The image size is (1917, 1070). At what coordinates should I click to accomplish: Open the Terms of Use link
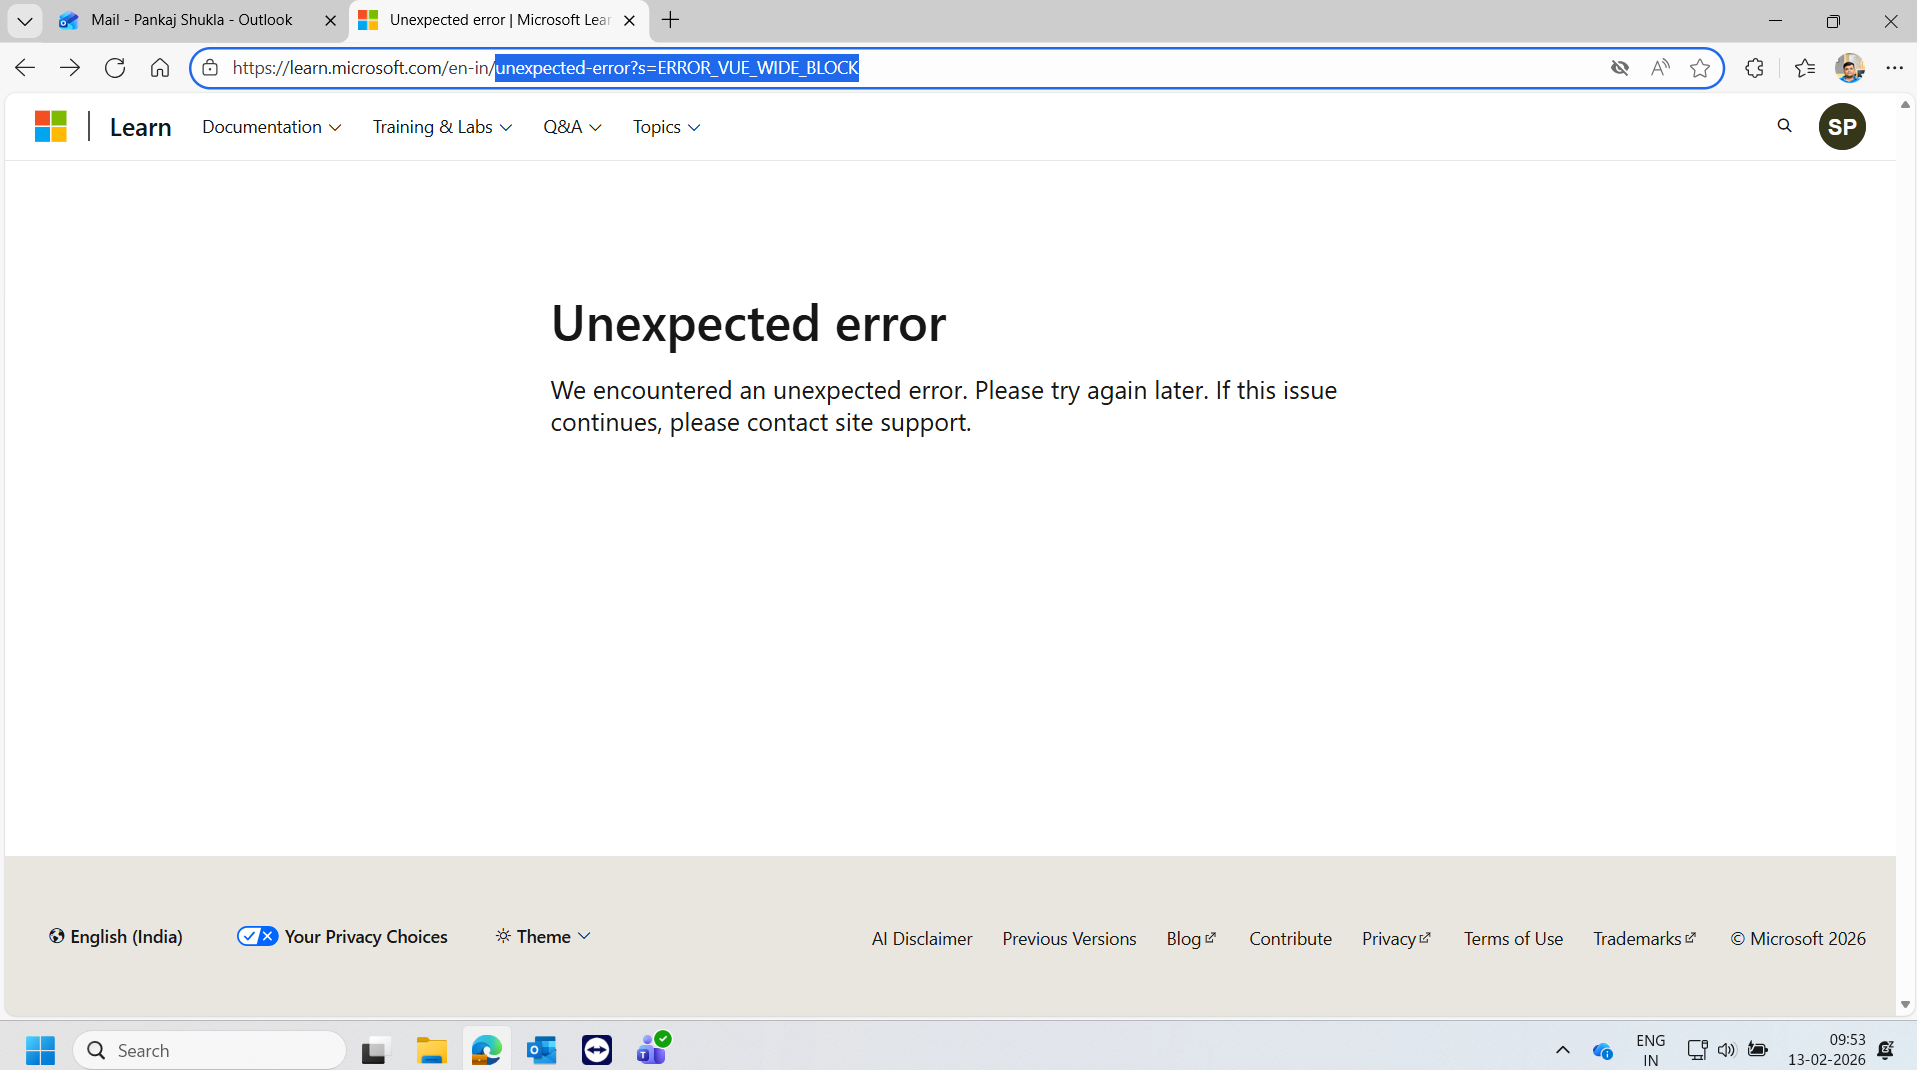[1514, 939]
